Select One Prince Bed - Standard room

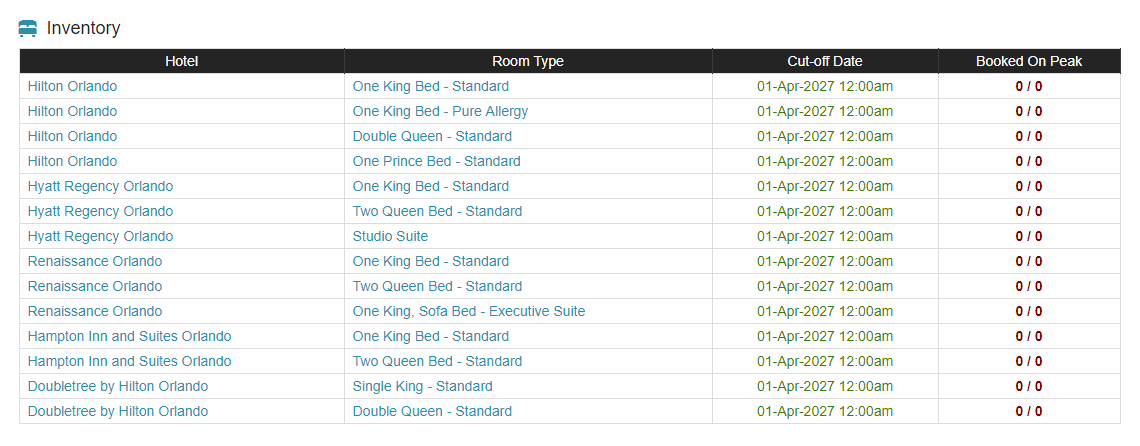436,161
